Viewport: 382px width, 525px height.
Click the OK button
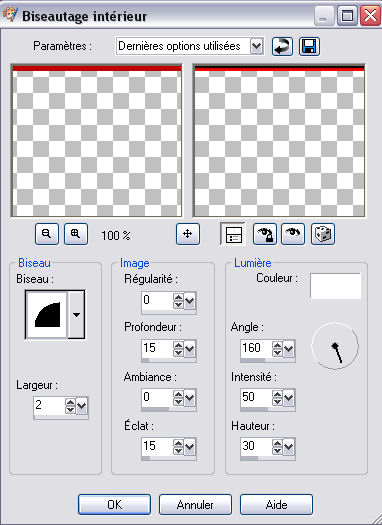[x=114, y=504]
